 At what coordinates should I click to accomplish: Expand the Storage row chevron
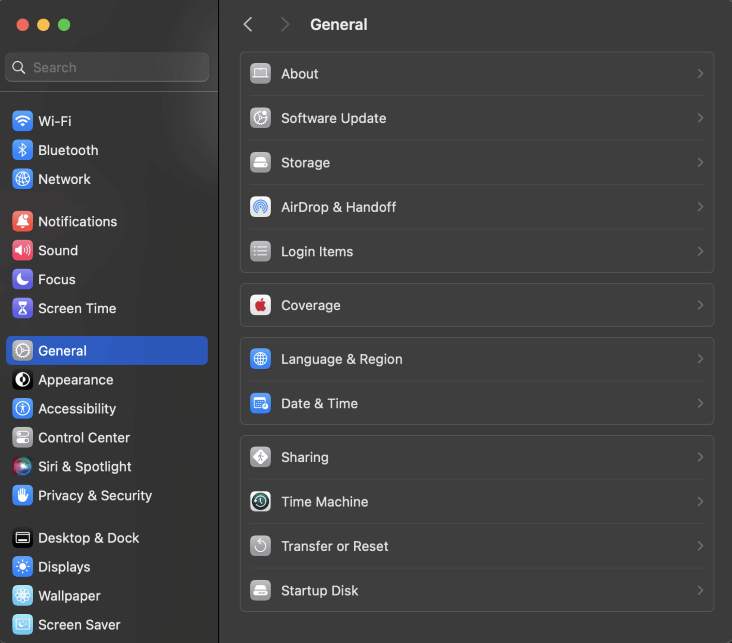(x=700, y=163)
